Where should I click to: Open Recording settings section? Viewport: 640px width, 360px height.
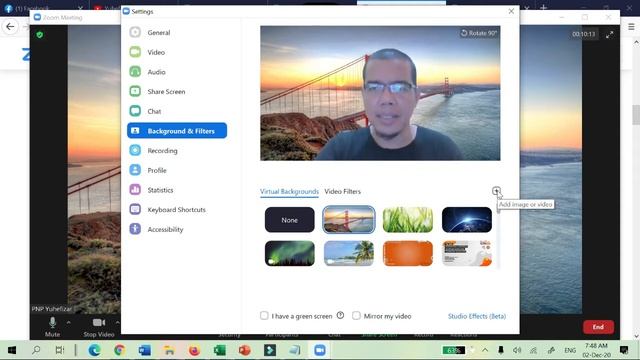coord(162,151)
